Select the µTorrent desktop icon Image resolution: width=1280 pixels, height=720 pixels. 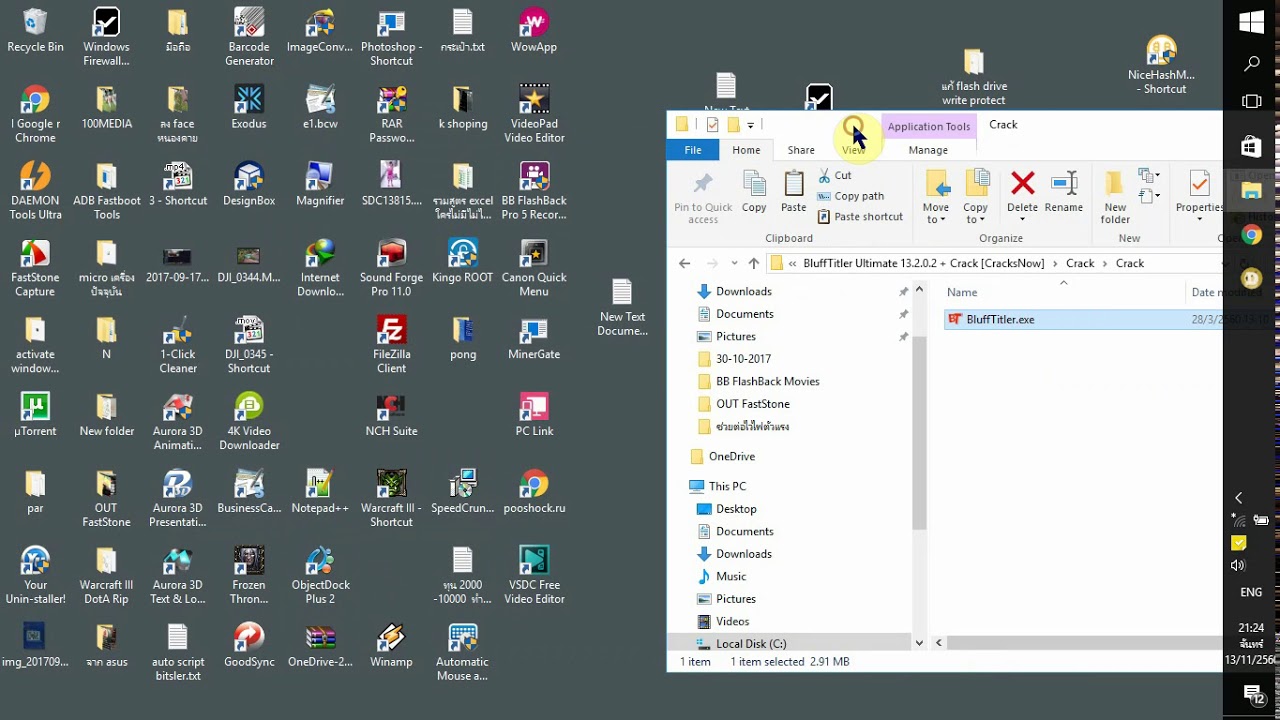pos(35,415)
